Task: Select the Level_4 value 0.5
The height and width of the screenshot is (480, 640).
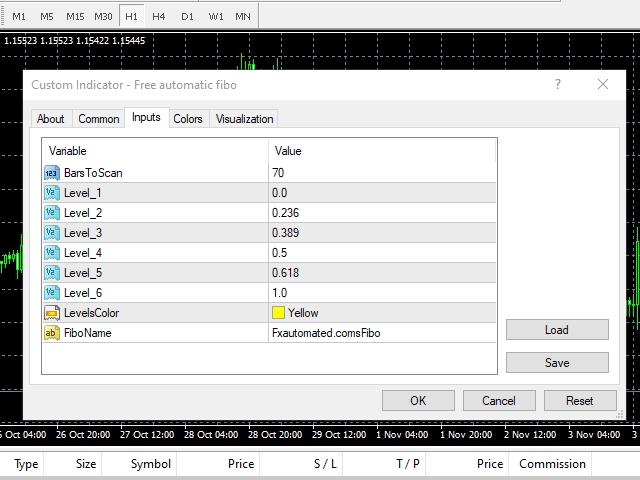Action: point(280,253)
